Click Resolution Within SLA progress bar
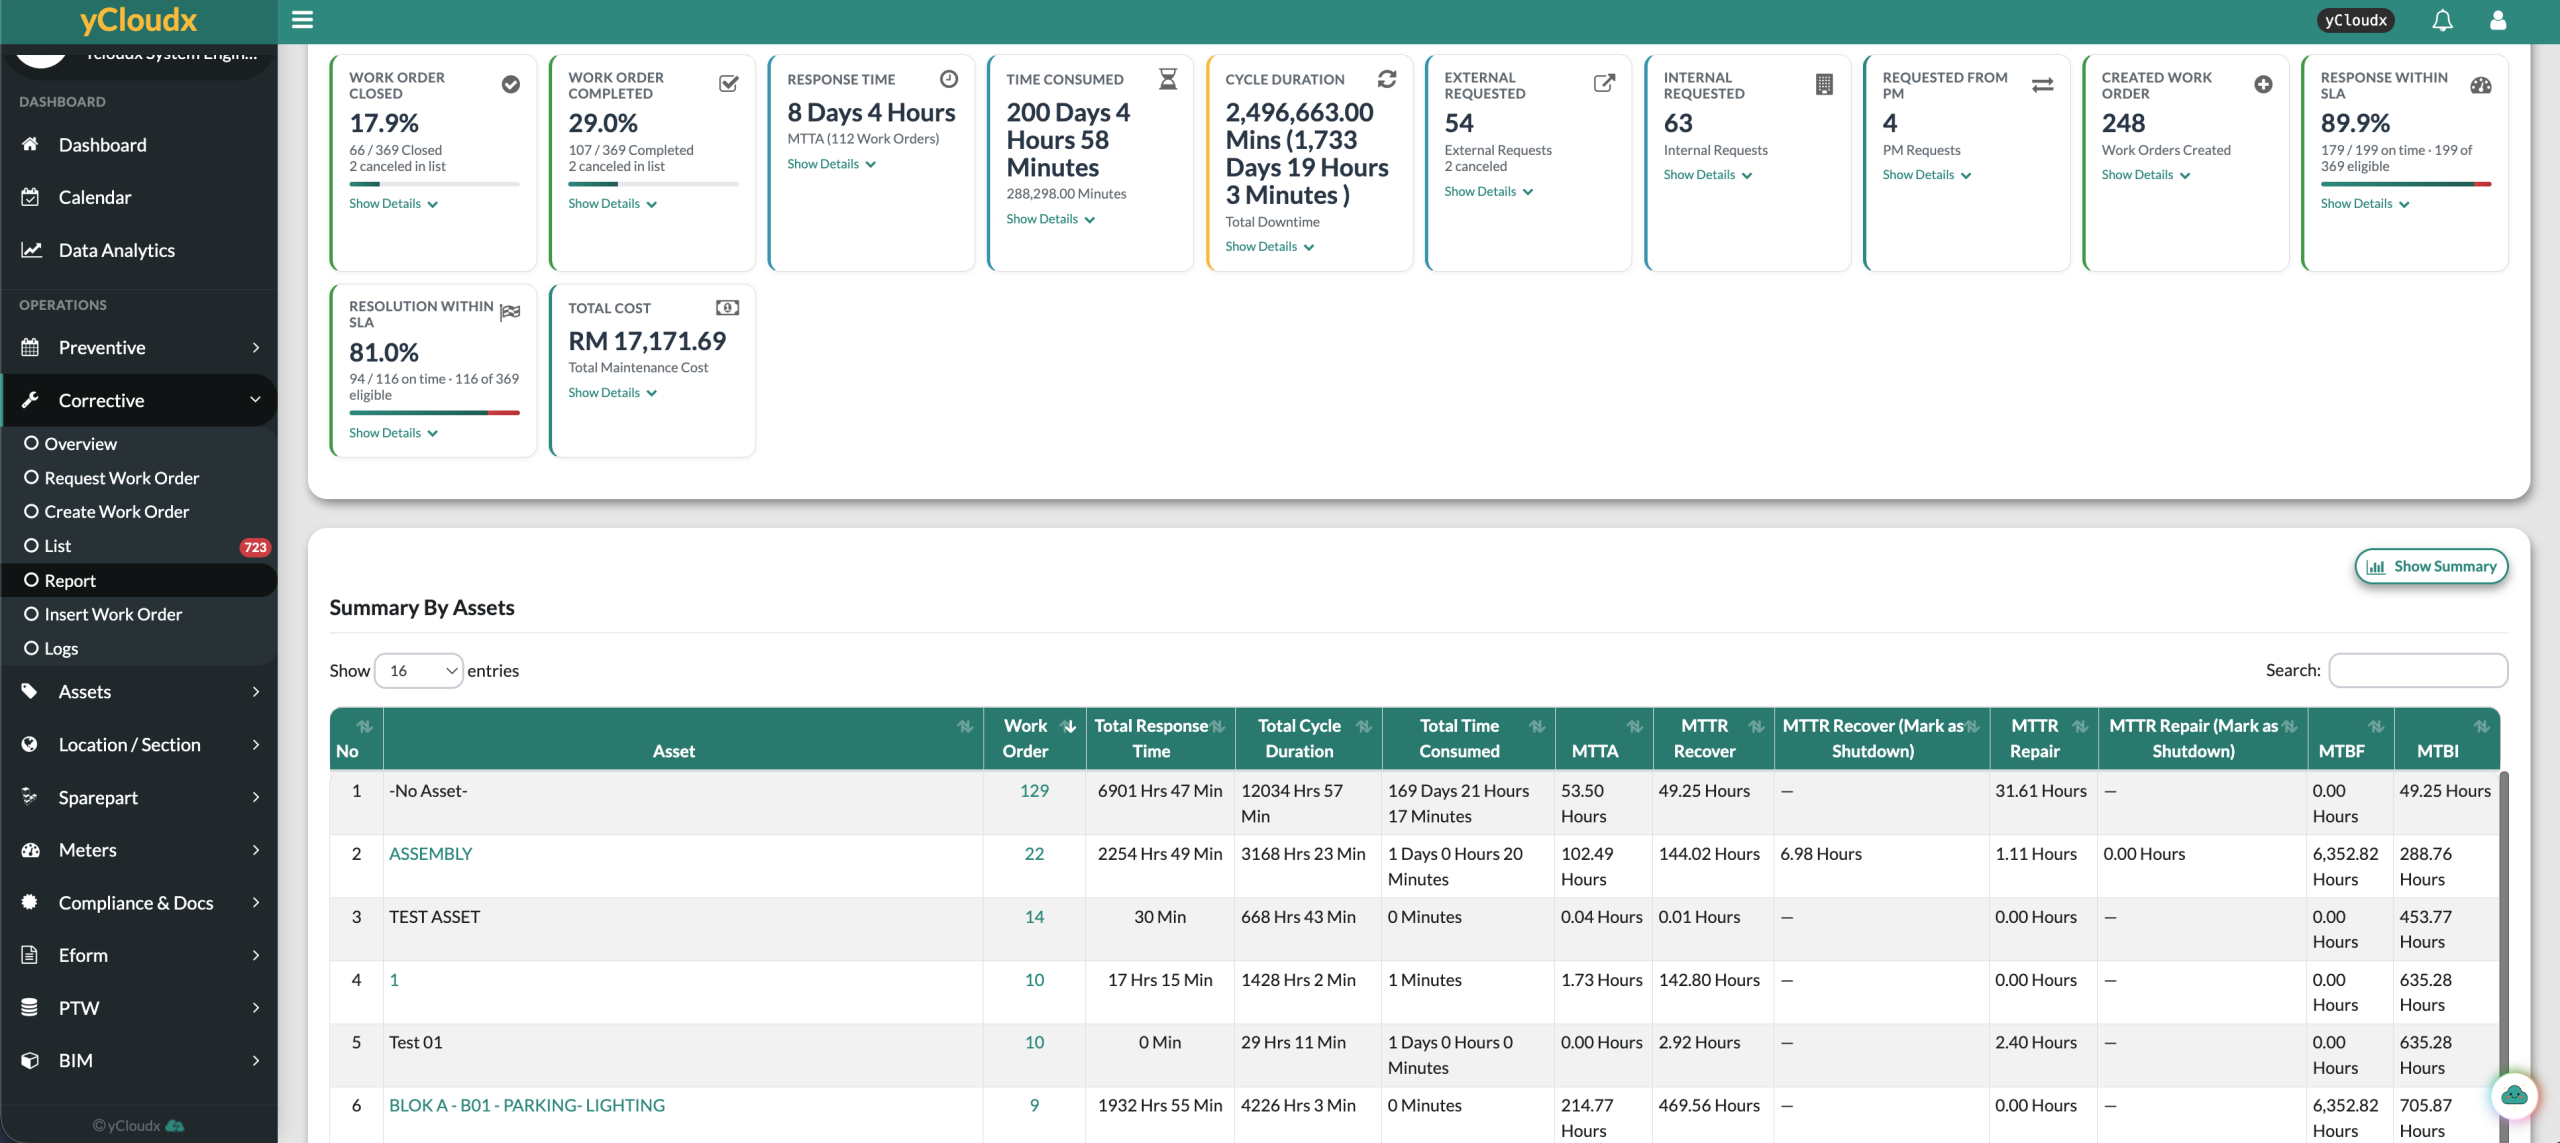The image size is (2560, 1143). click(x=434, y=413)
